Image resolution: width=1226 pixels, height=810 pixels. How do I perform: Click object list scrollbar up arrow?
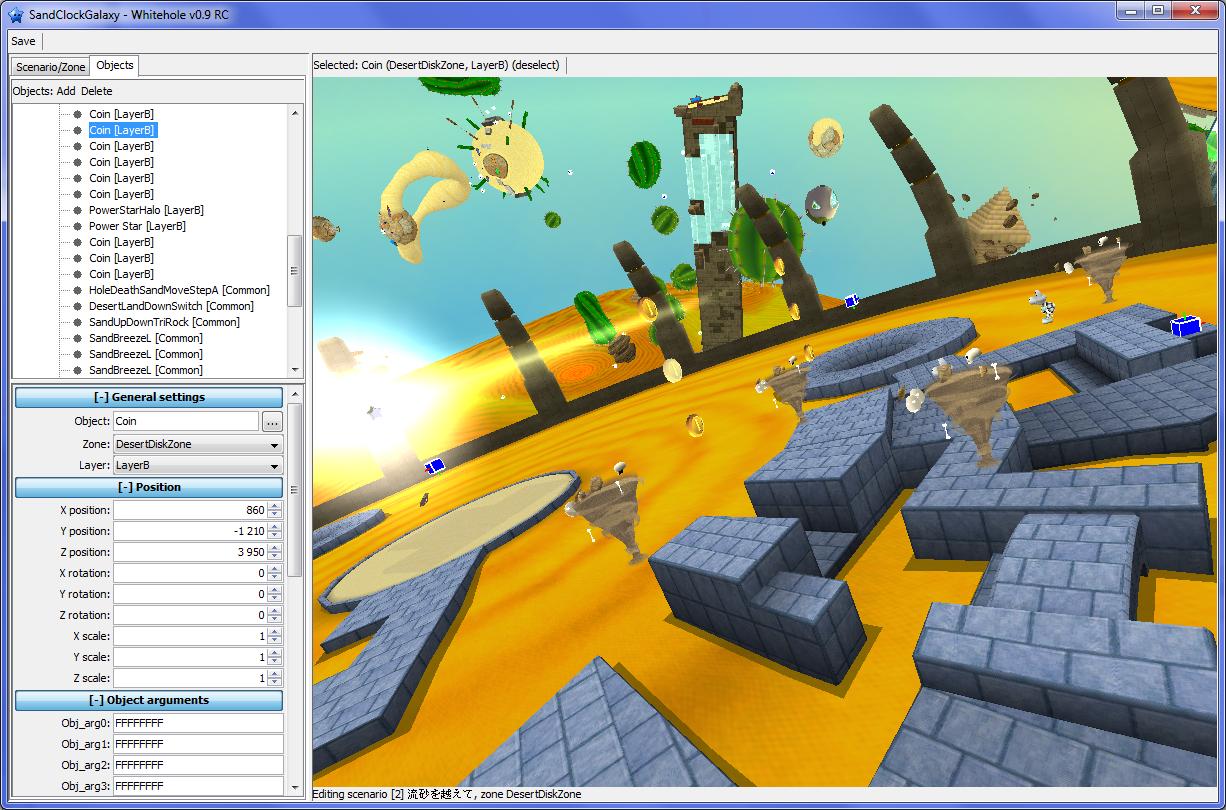click(x=295, y=112)
